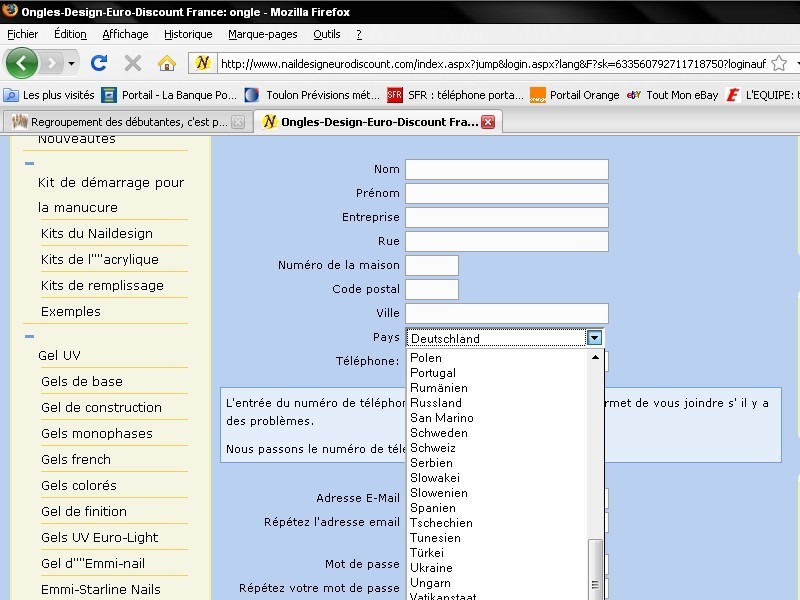Open the Marque-pages menu
The image size is (800, 600).
[262, 34]
